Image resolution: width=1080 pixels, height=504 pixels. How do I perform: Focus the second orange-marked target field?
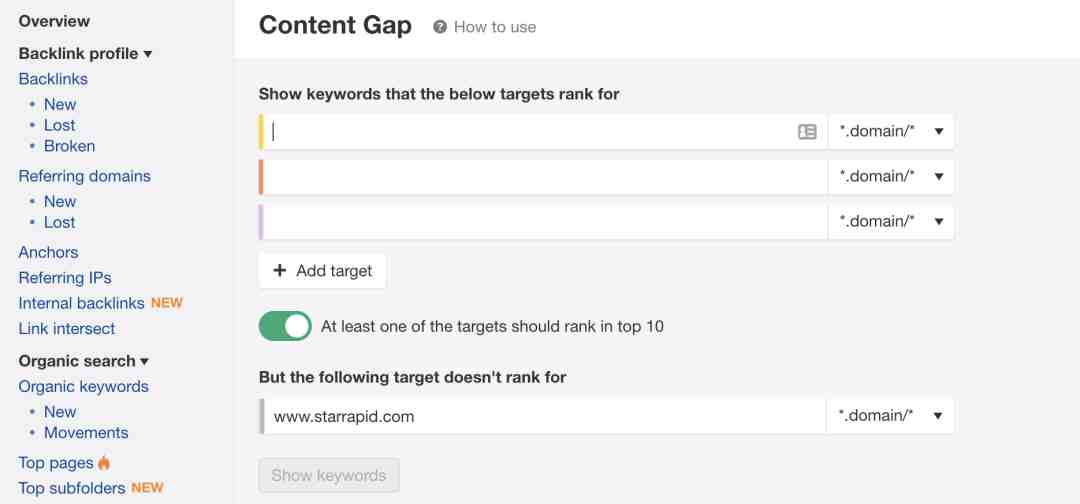tap(543, 176)
